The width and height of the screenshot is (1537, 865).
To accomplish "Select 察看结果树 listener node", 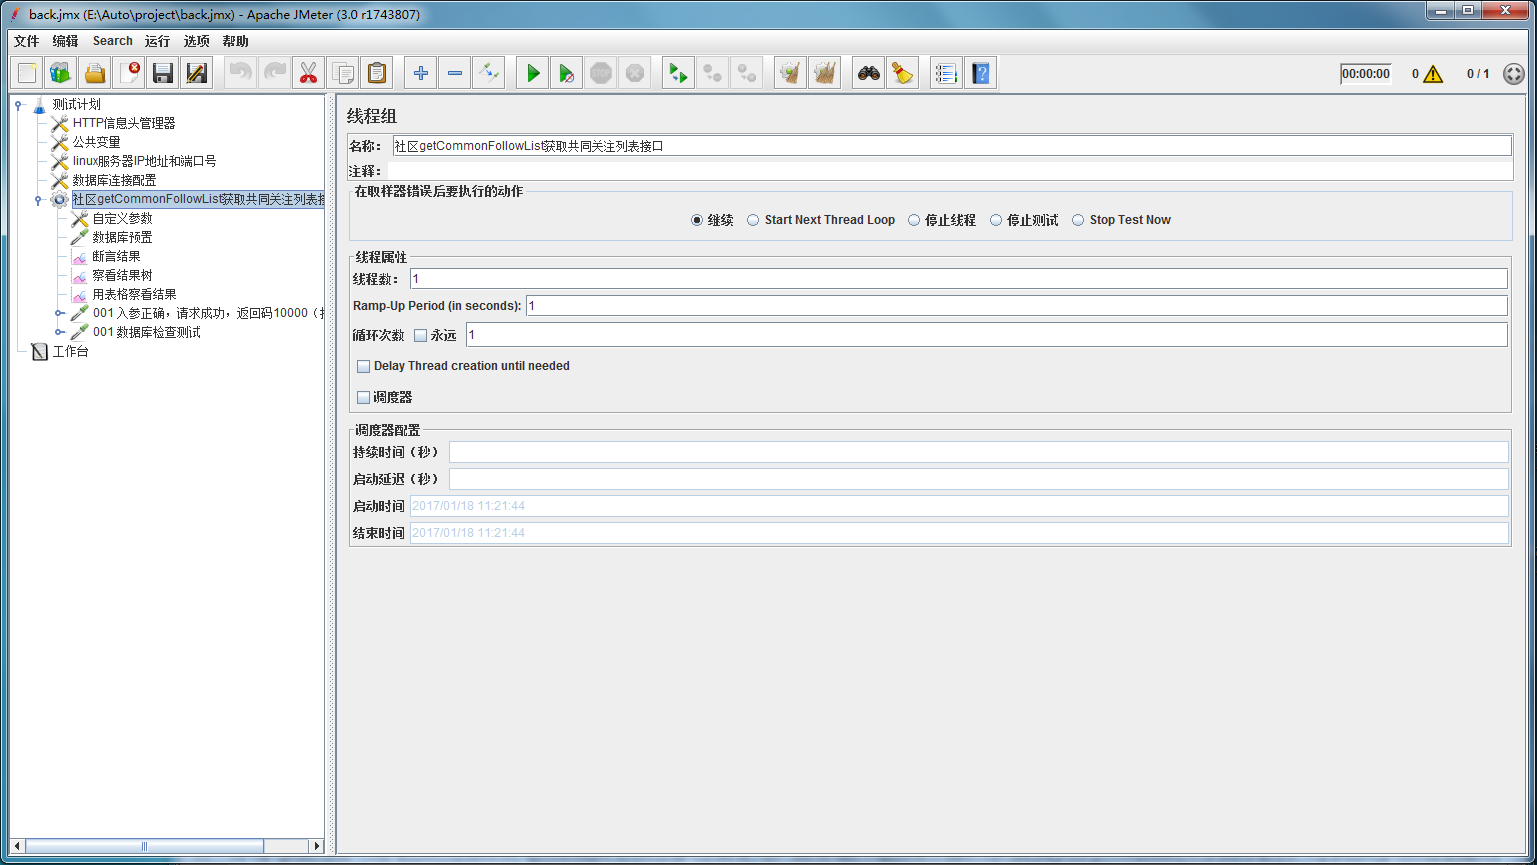I will coord(123,275).
